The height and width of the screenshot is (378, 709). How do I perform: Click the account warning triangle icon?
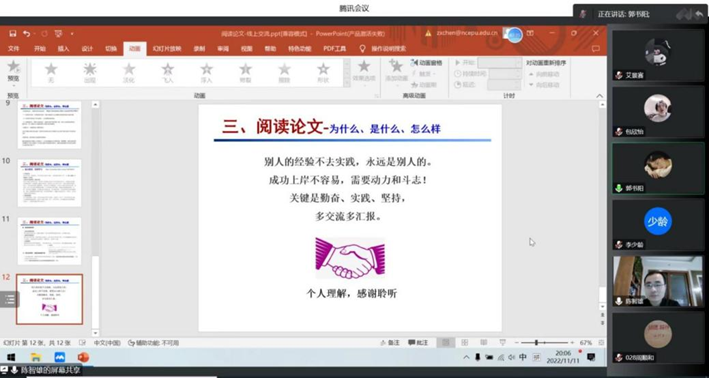(428, 33)
